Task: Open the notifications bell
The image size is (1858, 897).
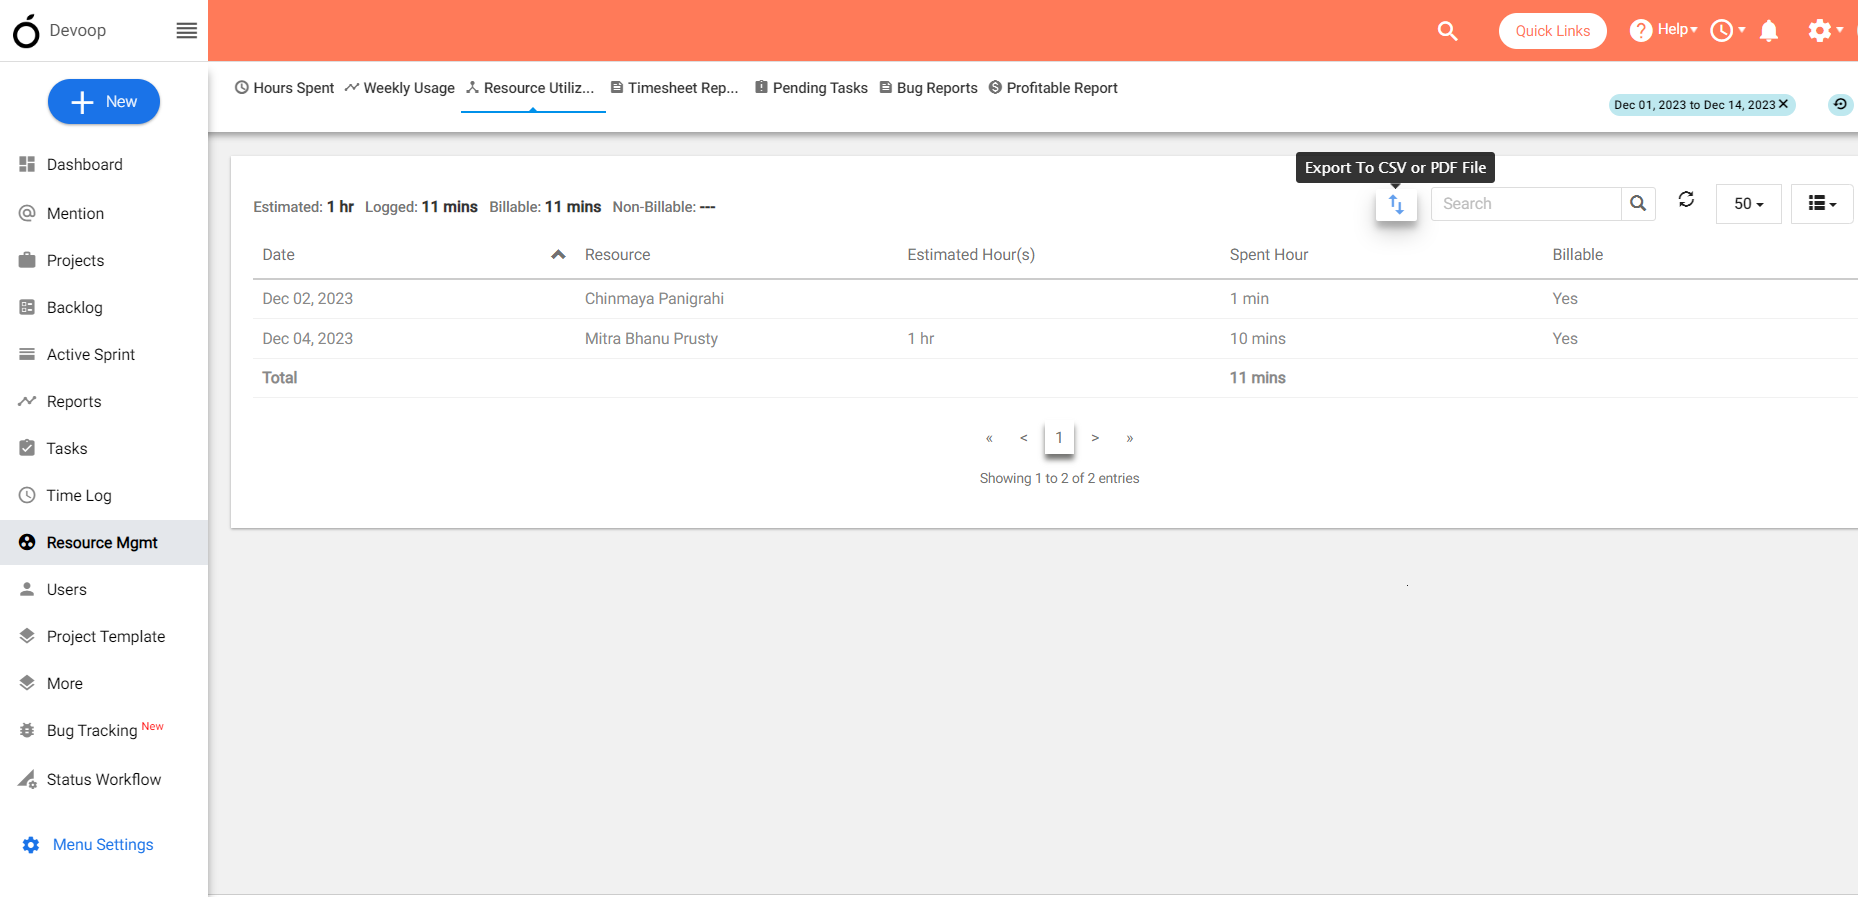Action: click(x=1768, y=31)
